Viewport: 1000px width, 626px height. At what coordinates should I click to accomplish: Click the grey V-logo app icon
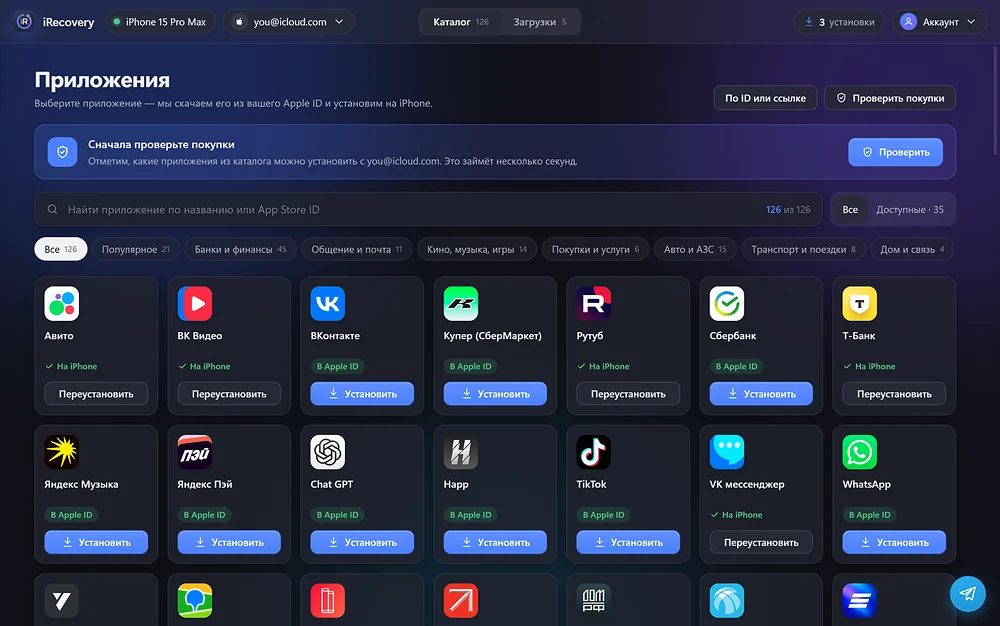click(x=62, y=601)
